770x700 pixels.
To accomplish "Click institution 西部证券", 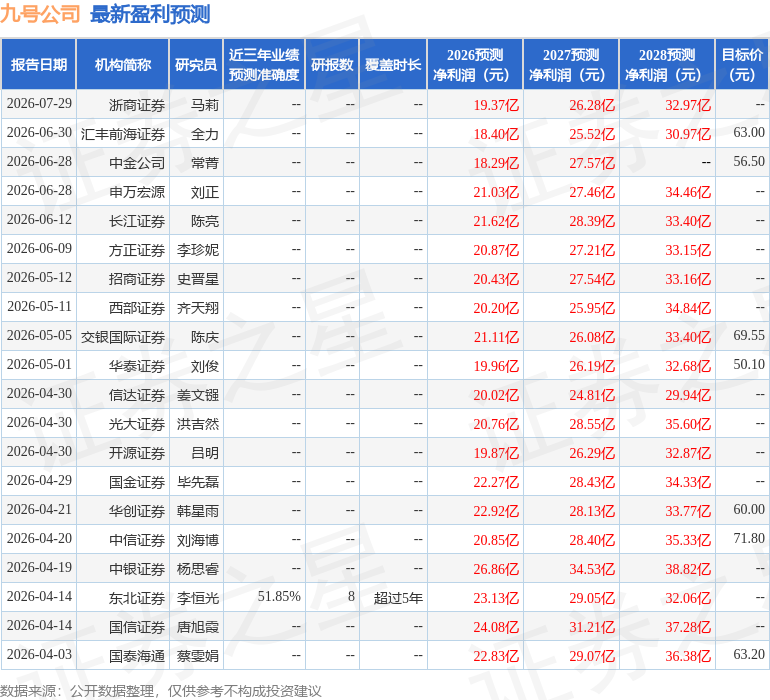I will (x=137, y=308).
